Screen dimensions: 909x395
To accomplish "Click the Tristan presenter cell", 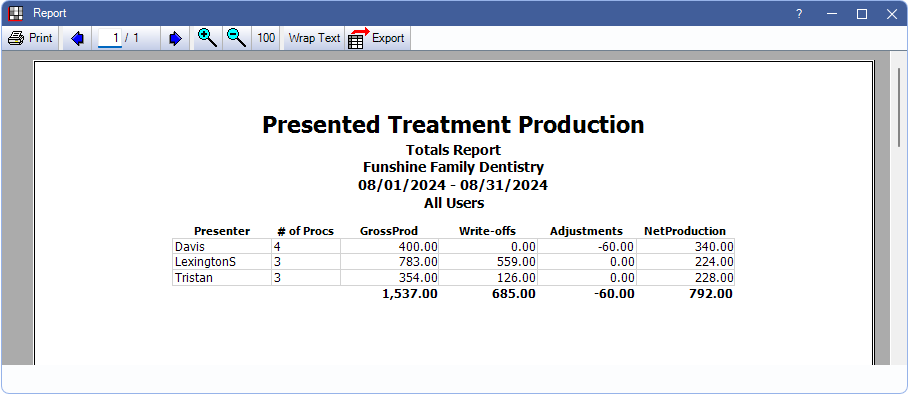I will (222, 278).
